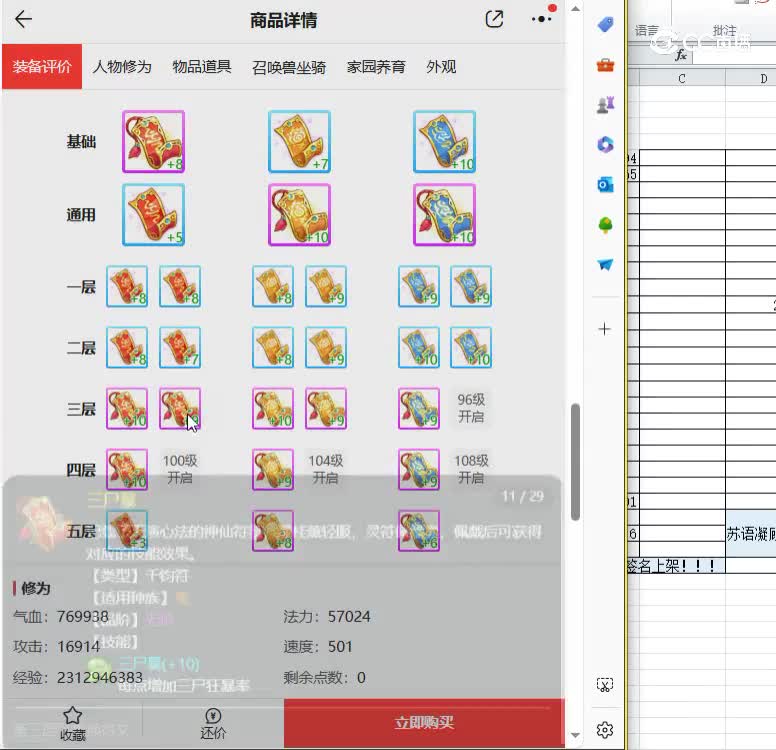
Task: Select the 通用 row blue talisman +10
Action: click(444, 215)
